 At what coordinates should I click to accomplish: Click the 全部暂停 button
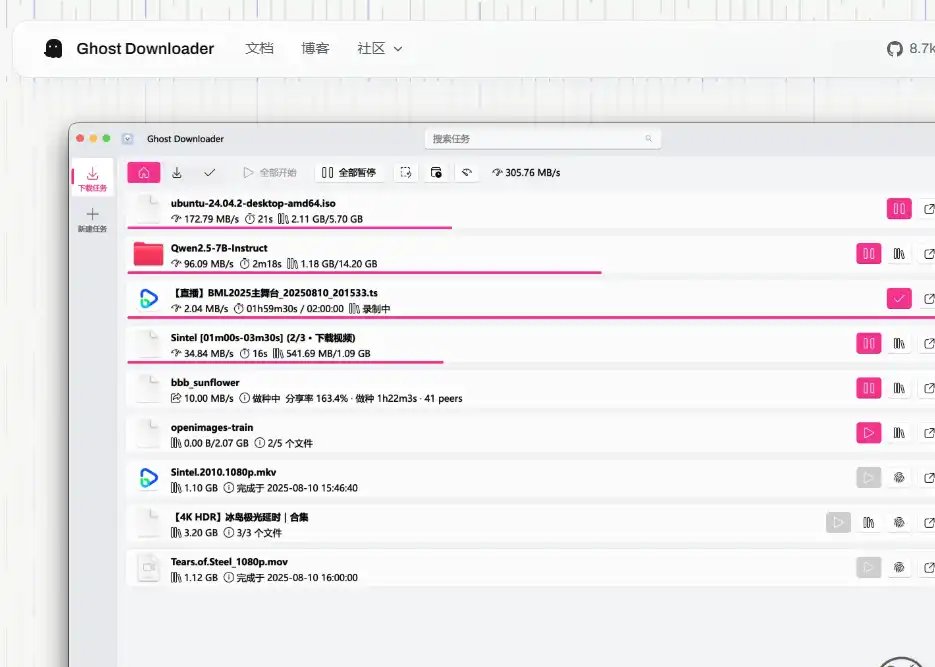[x=349, y=172]
